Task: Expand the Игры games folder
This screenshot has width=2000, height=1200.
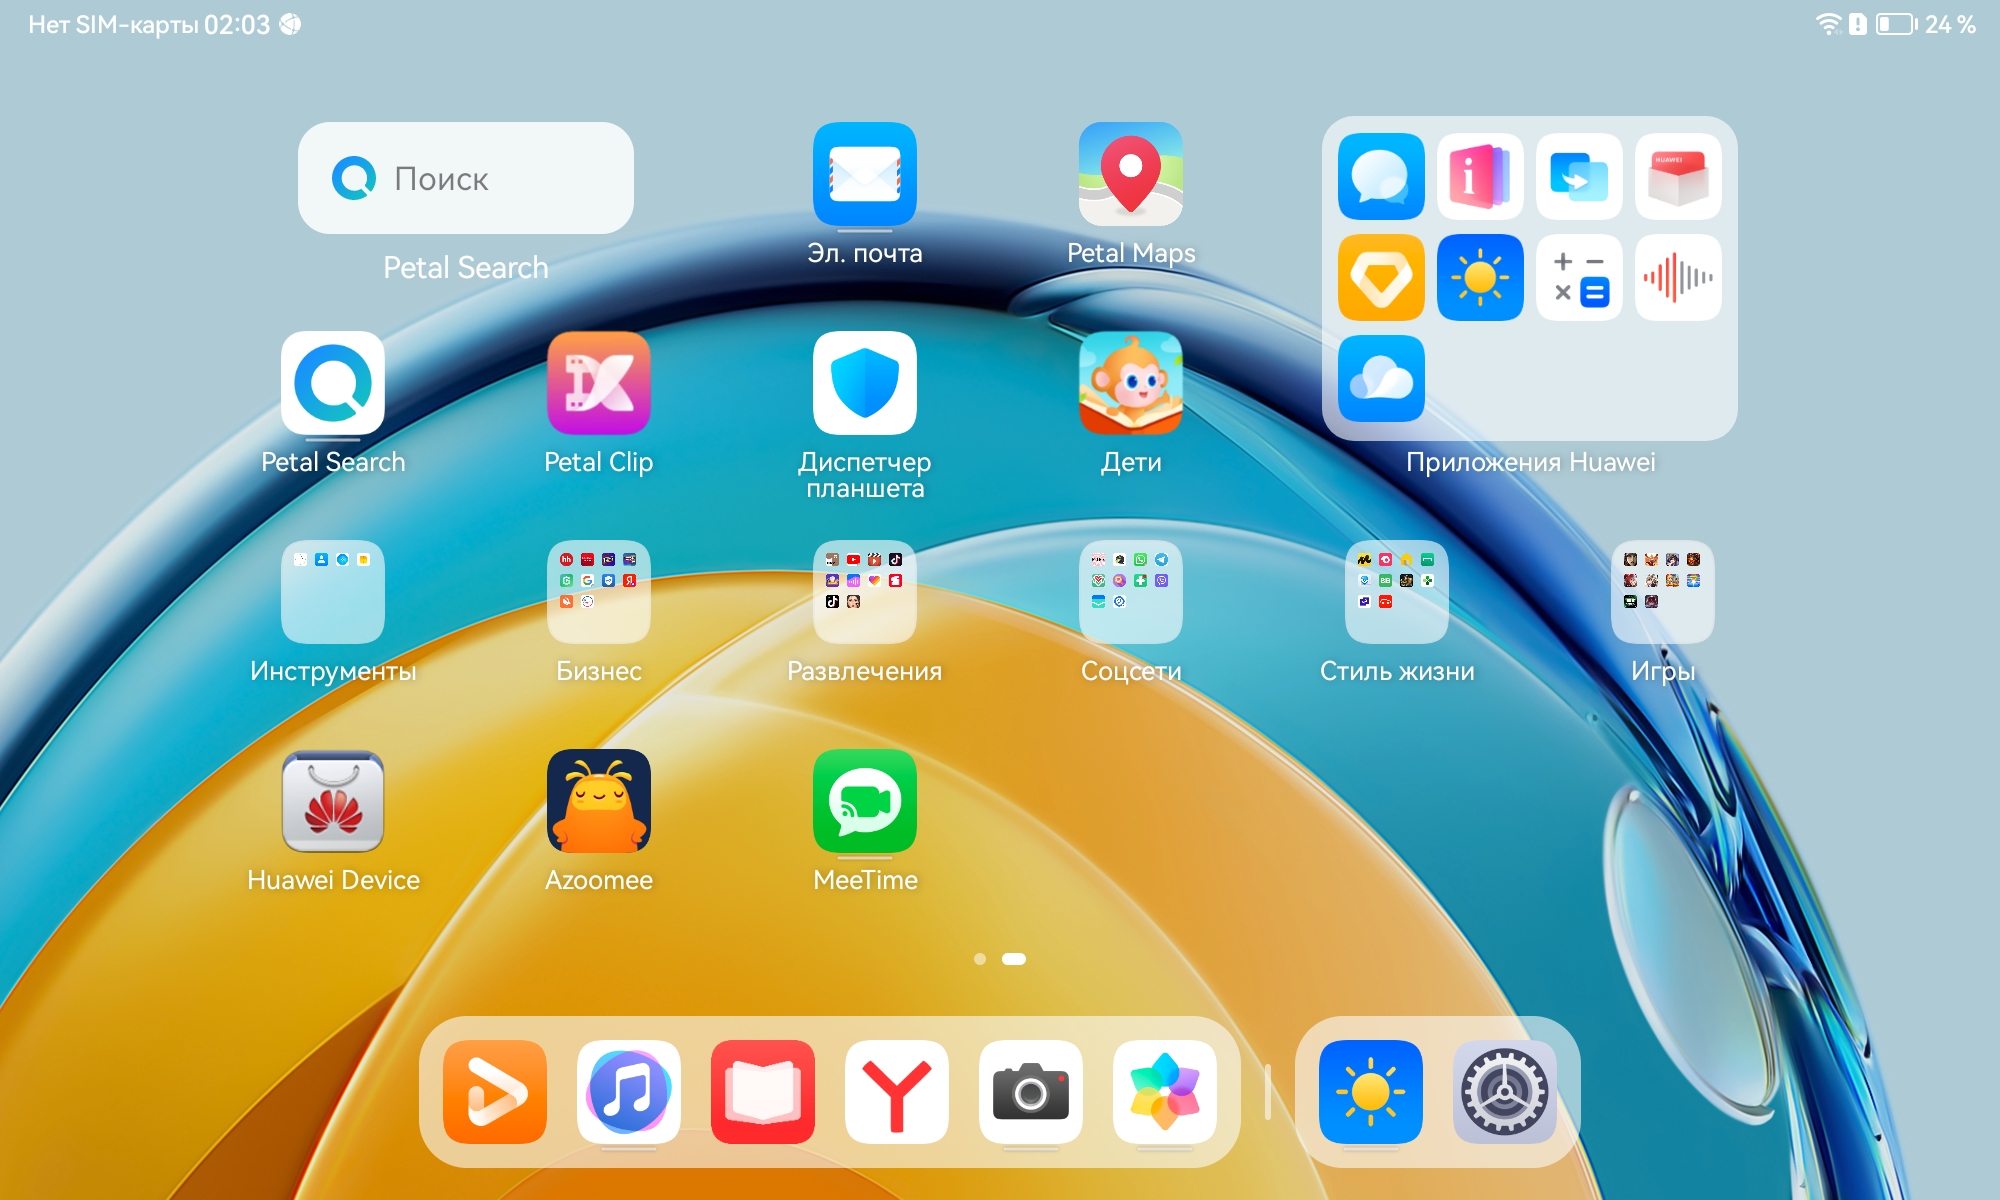Action: [x=1662, y=592]
